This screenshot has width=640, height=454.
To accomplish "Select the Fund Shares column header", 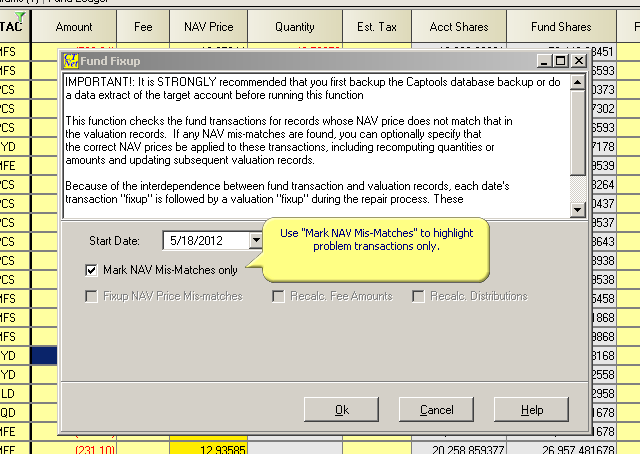I will pos(562,27).
